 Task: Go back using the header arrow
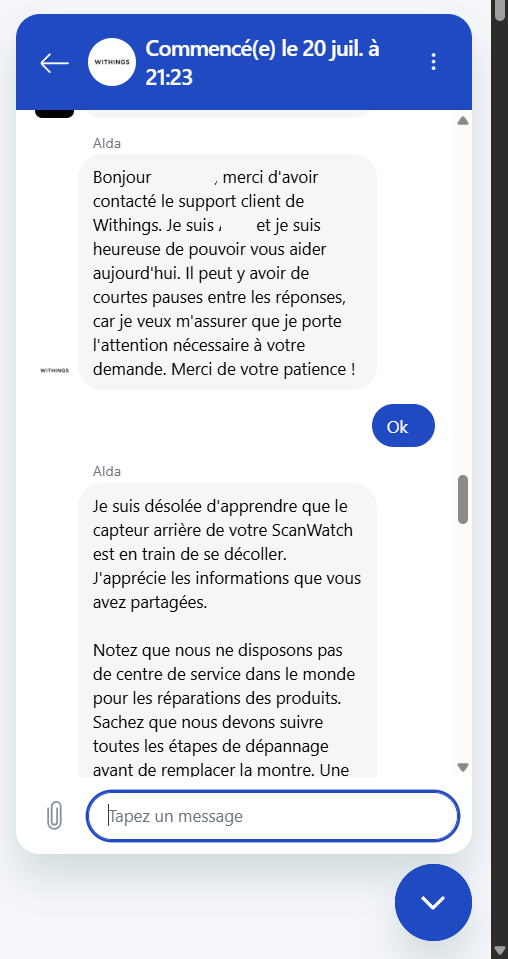tap(54, 62)
